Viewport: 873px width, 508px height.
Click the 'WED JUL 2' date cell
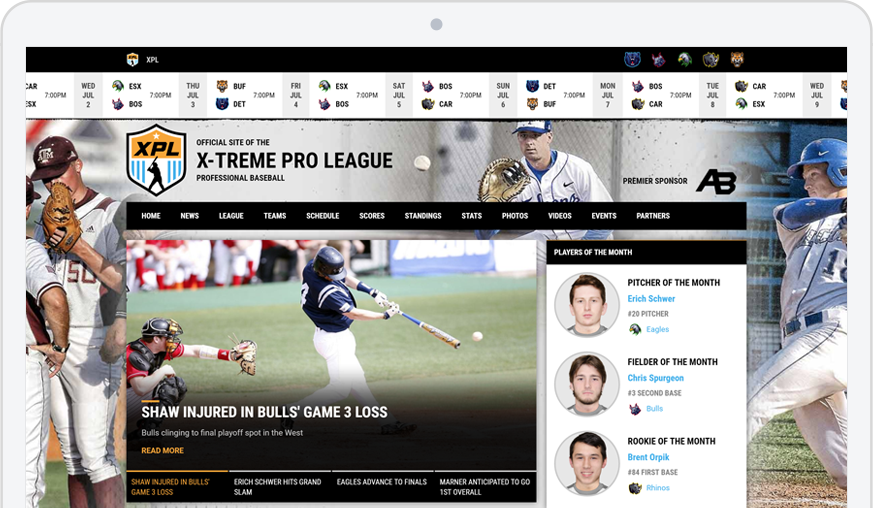[88, 95]
